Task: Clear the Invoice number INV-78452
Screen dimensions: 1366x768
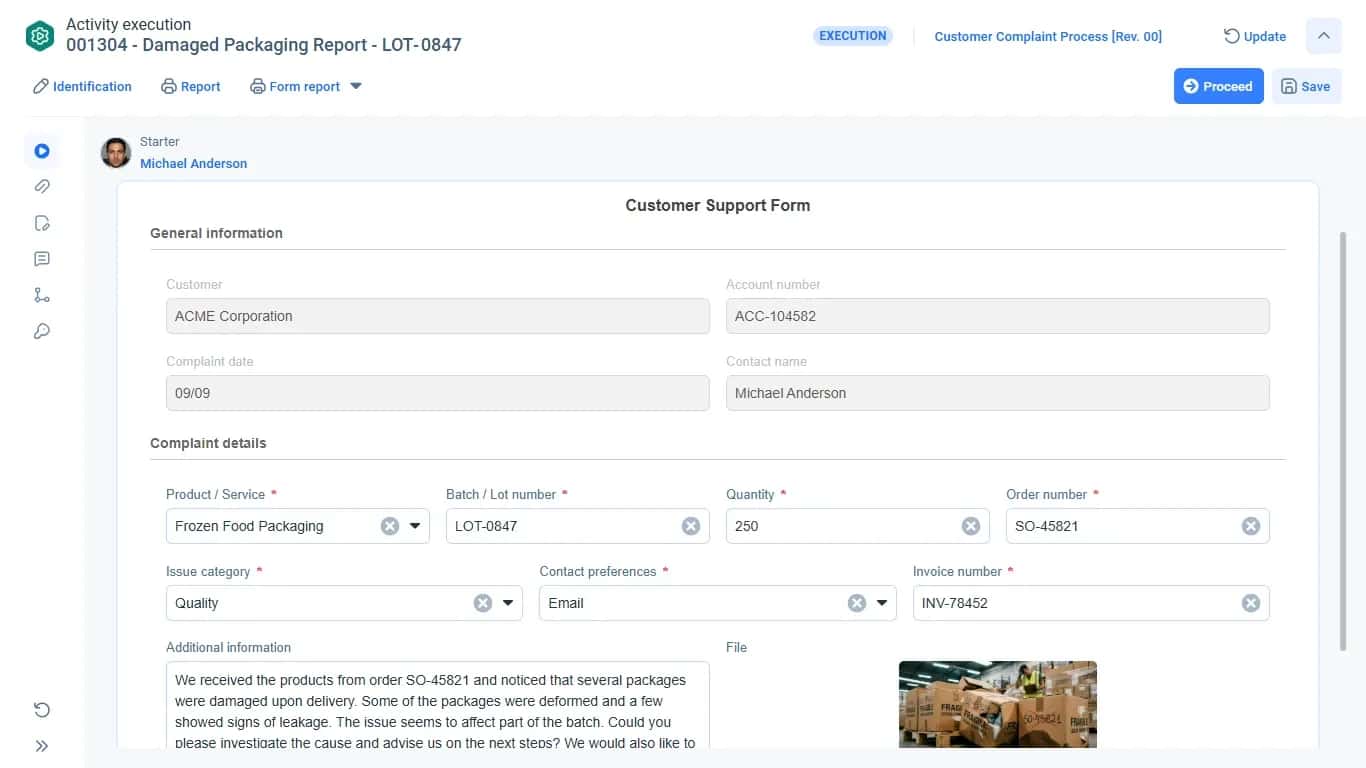Action: [x=1251, y=603]
